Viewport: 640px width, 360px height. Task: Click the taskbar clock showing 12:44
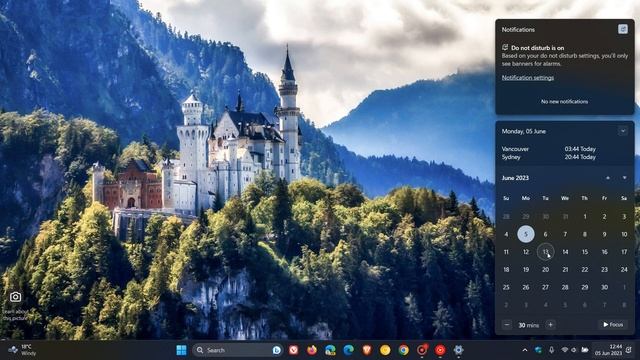pos(608,350)
